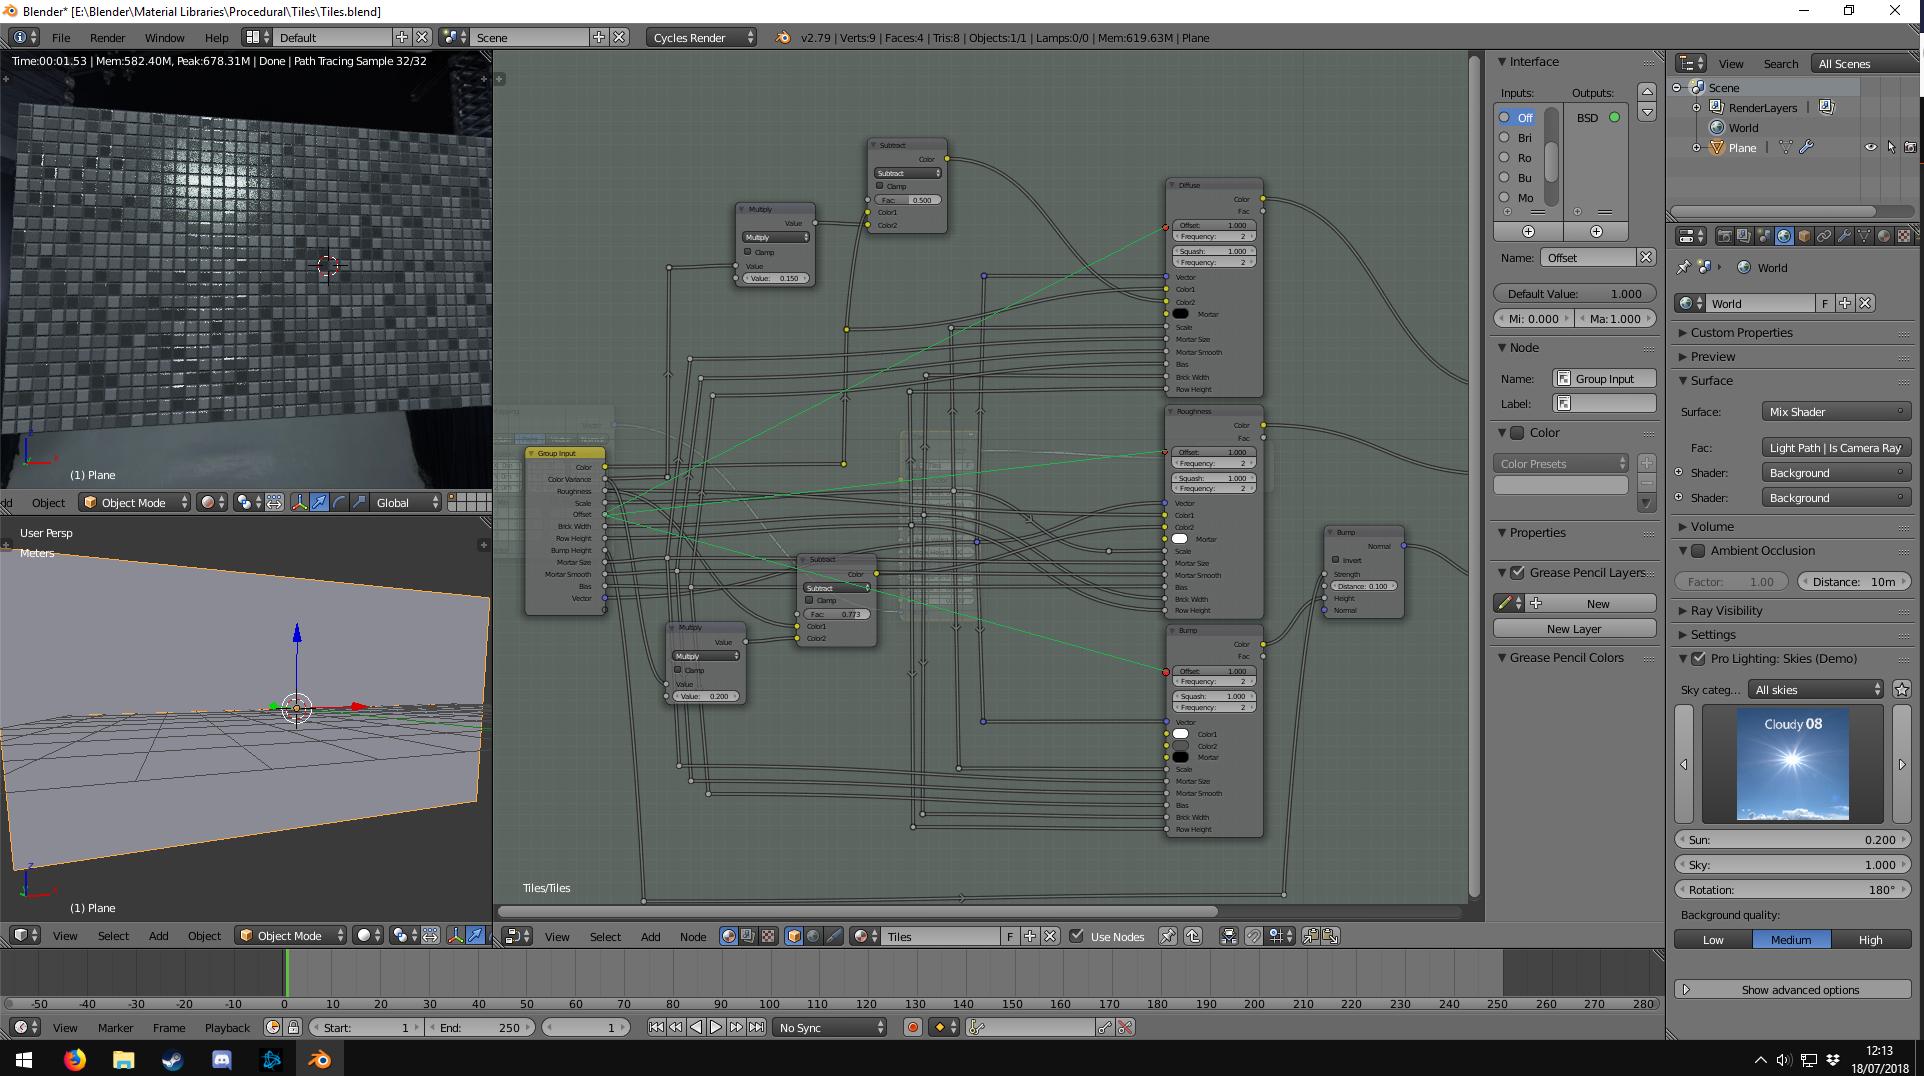Toggle Plane selectability cursor icon in outliner
The height and width of the screenshot is (1076, 1924).
pos(1890,147)
